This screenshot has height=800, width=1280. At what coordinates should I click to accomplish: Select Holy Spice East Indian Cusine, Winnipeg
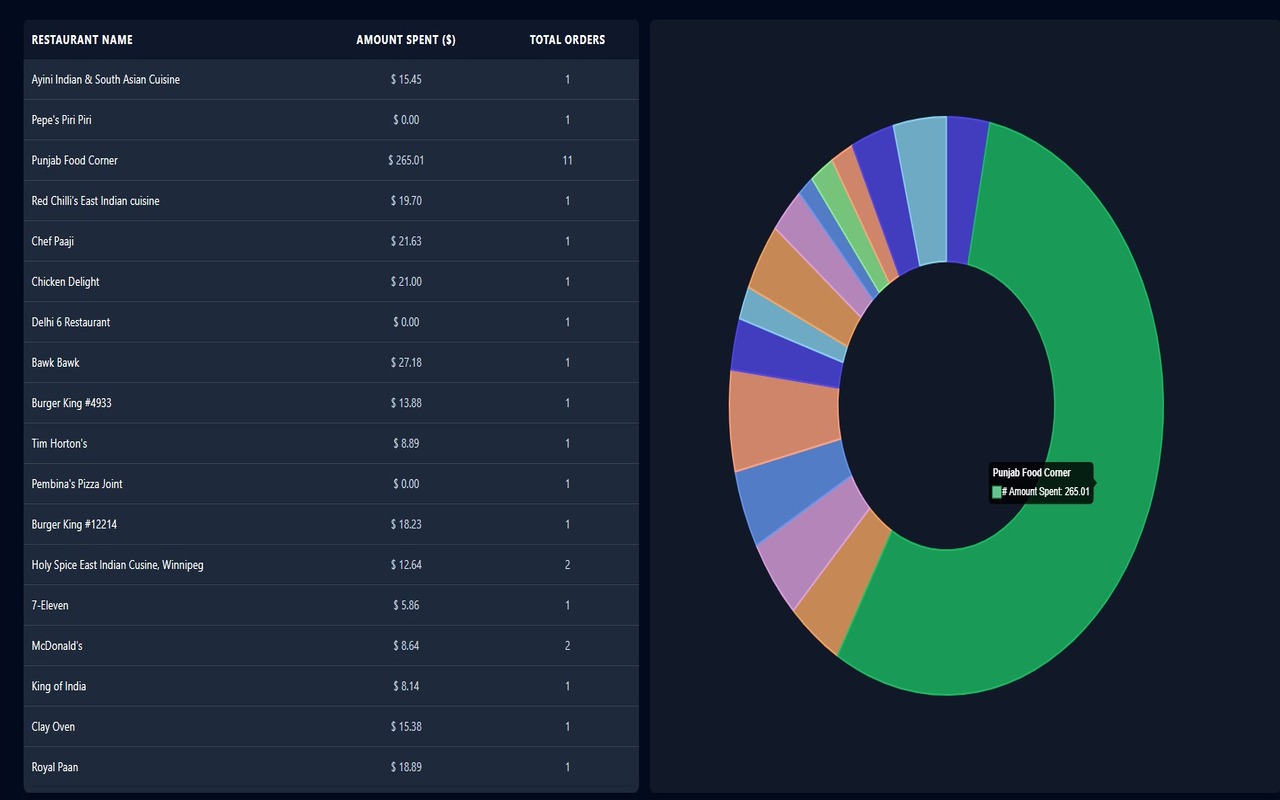[x=117, y=565]
